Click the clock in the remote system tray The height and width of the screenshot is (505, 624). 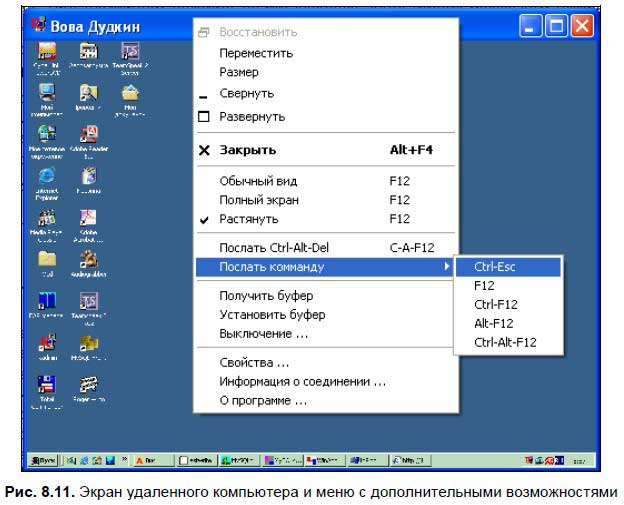point(578,461)
